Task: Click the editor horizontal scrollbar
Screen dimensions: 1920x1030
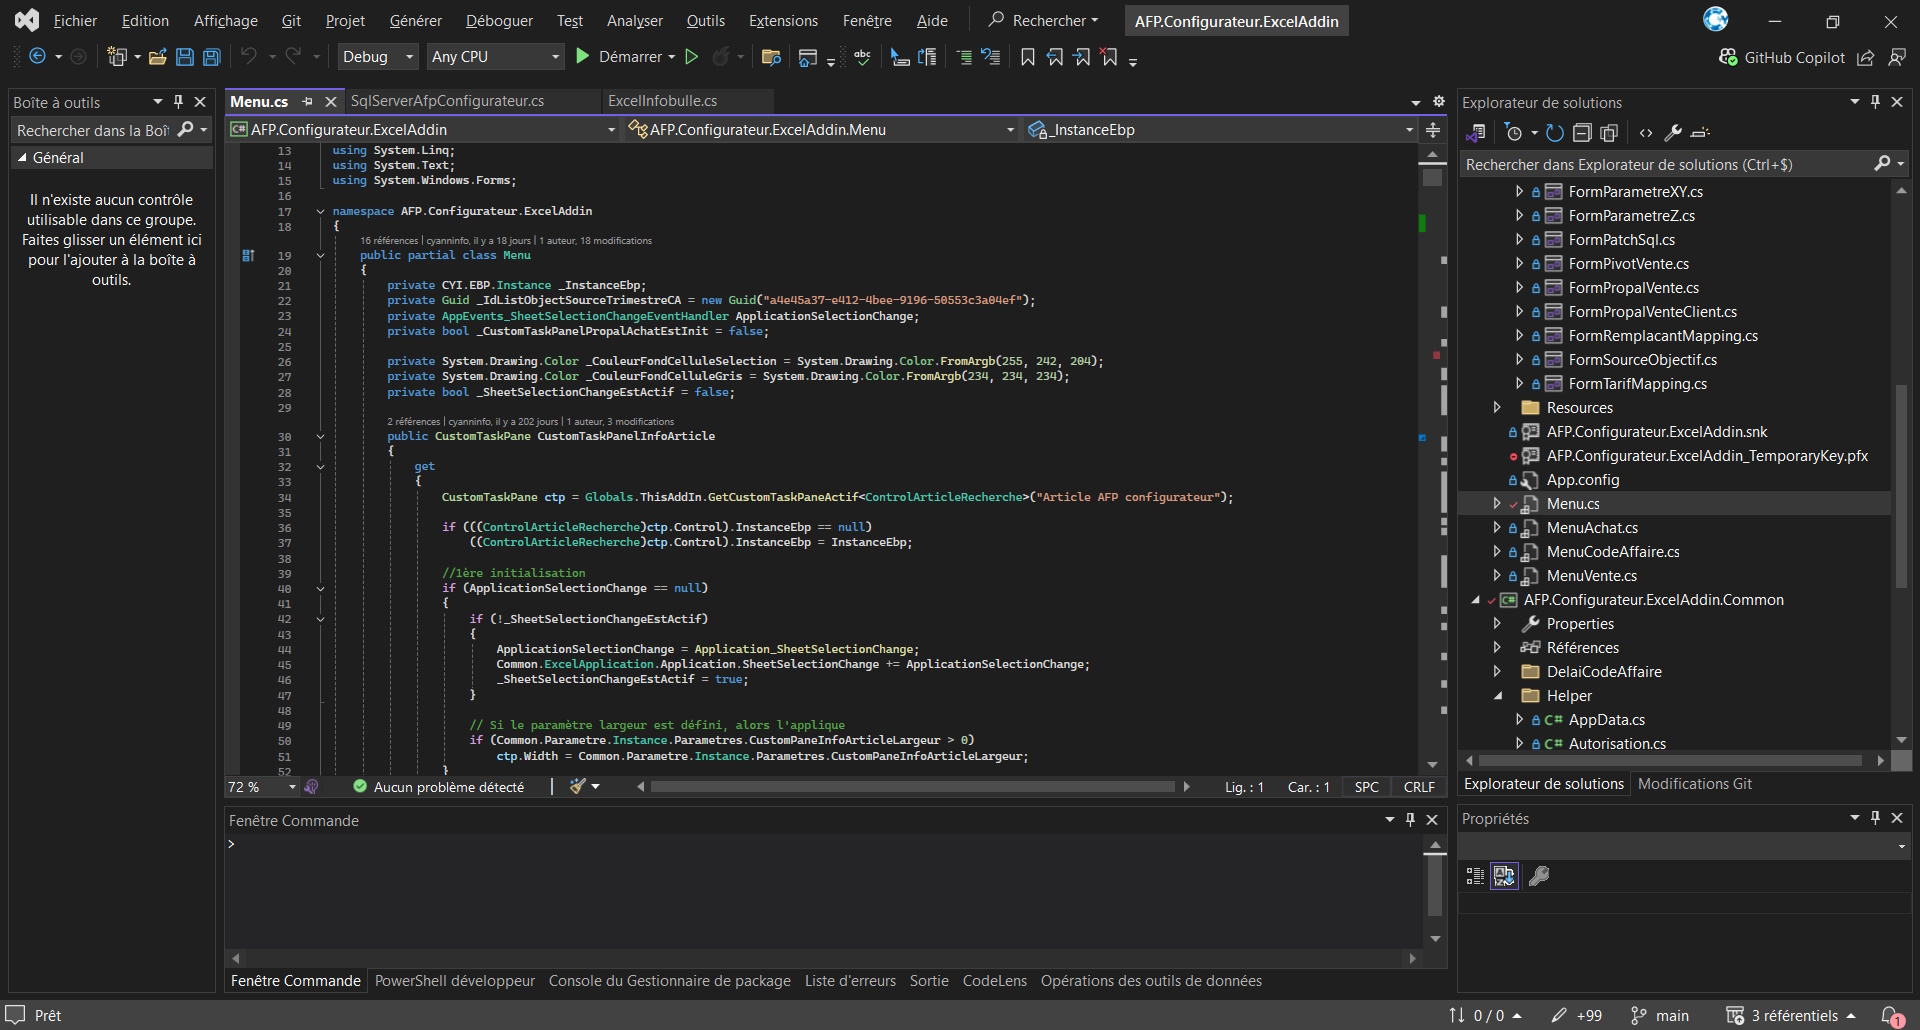Action: tap(912, 787)
